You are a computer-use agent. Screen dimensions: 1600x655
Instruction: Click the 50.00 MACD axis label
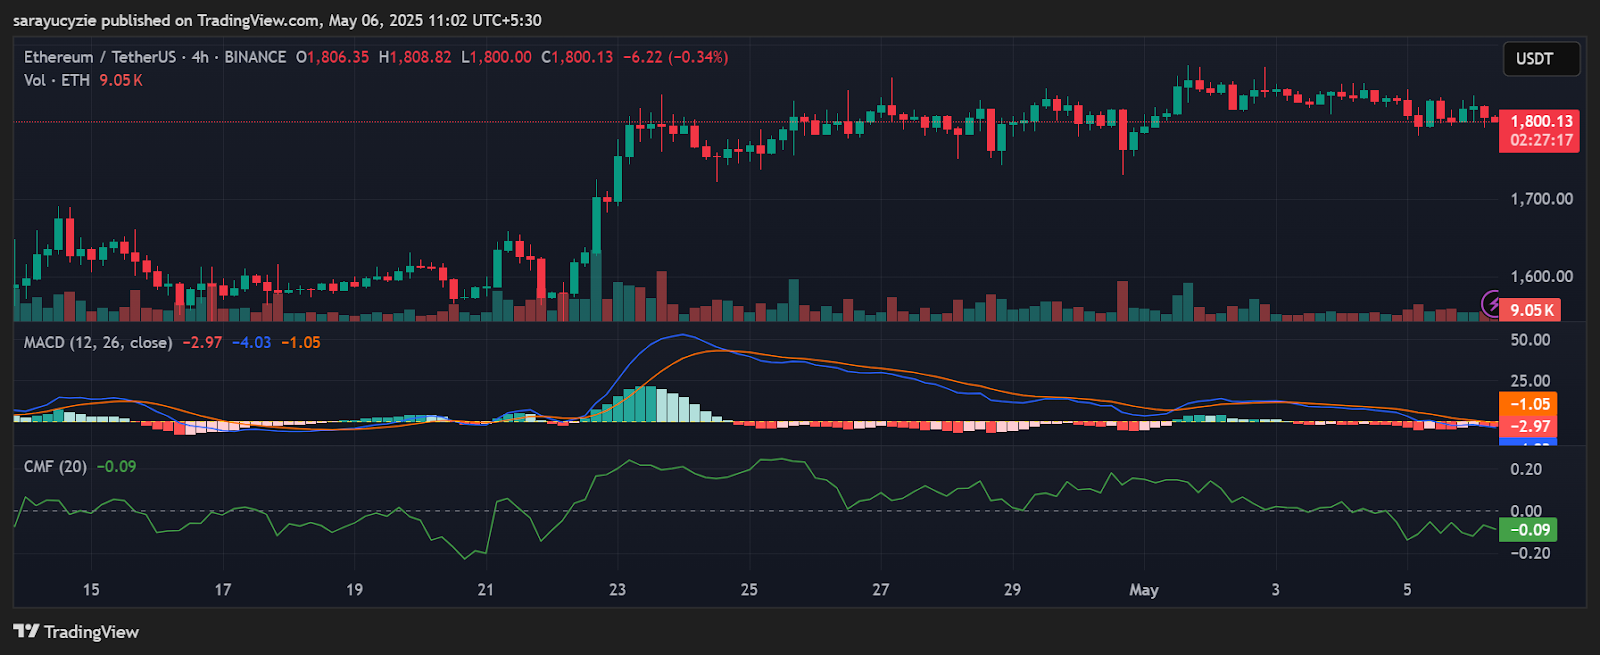coord(1530,340)
